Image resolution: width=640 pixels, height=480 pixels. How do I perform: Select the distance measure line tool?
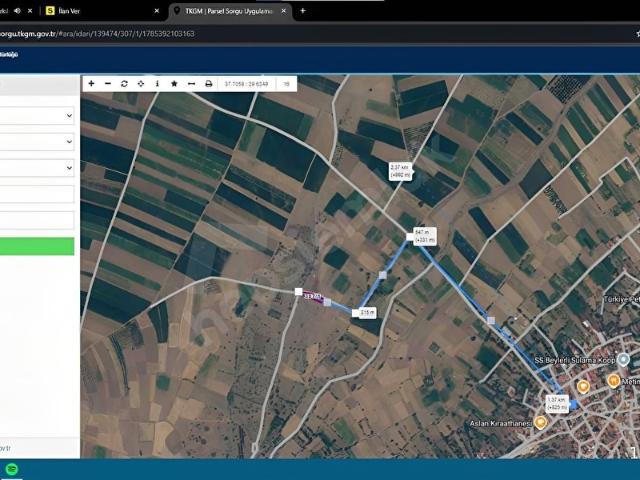click(191, 84)
